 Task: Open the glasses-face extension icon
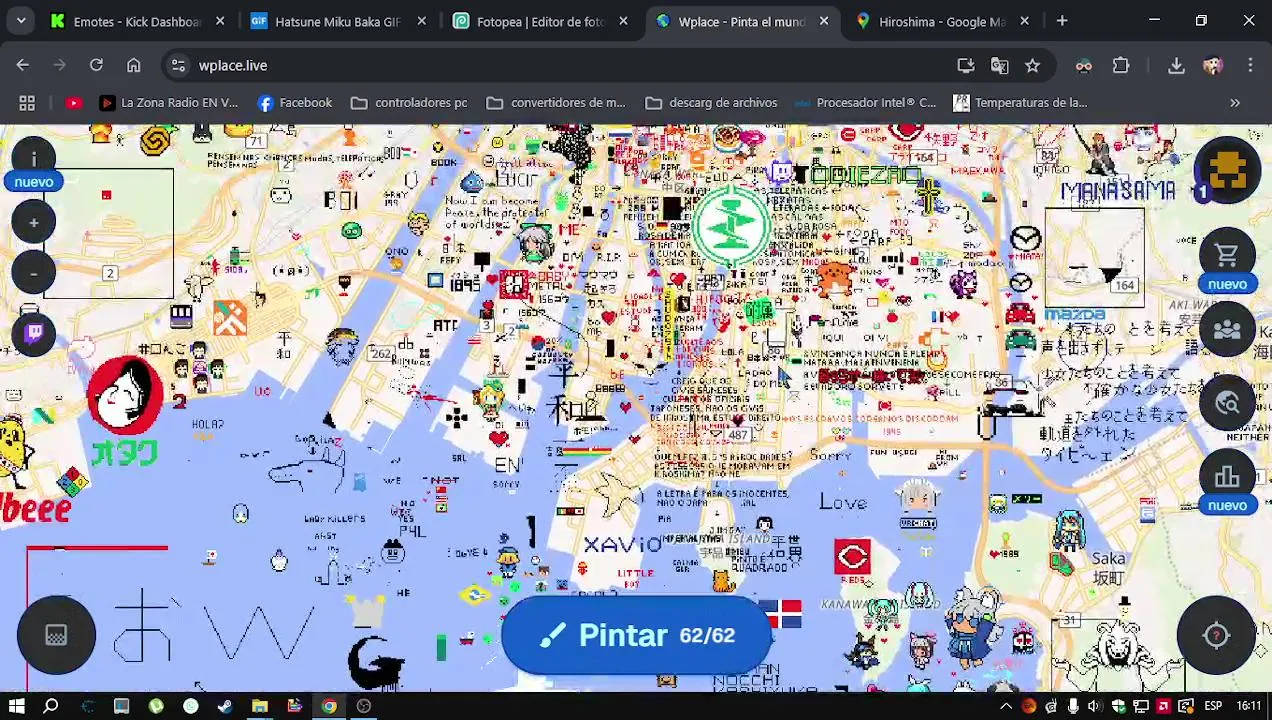(1084, 65)
